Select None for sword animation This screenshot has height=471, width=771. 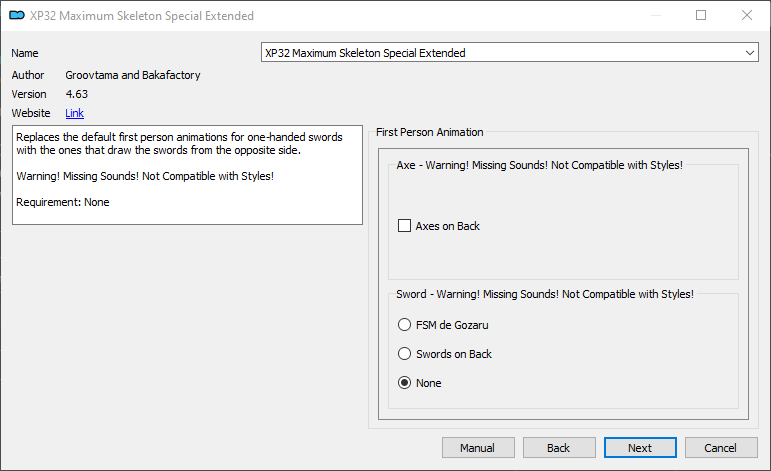click(405, 383)
